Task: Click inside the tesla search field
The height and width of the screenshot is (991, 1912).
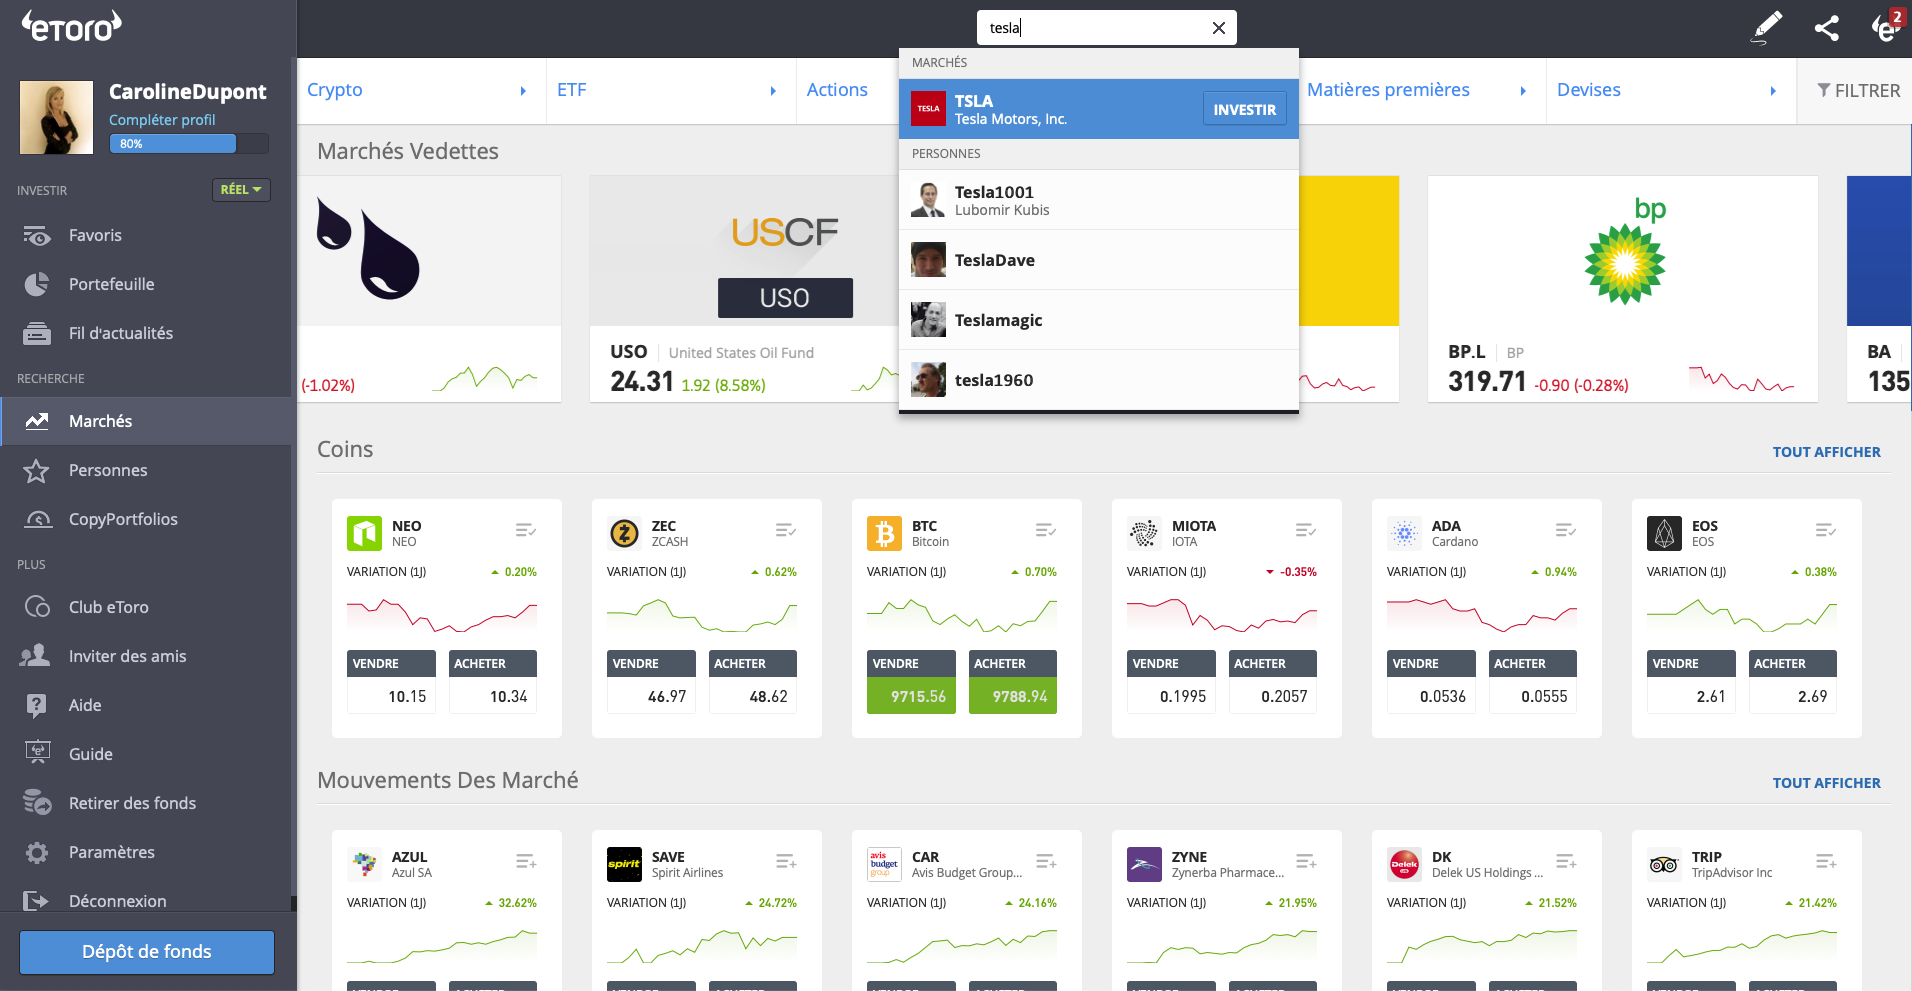Action: tap(1095, 28)
